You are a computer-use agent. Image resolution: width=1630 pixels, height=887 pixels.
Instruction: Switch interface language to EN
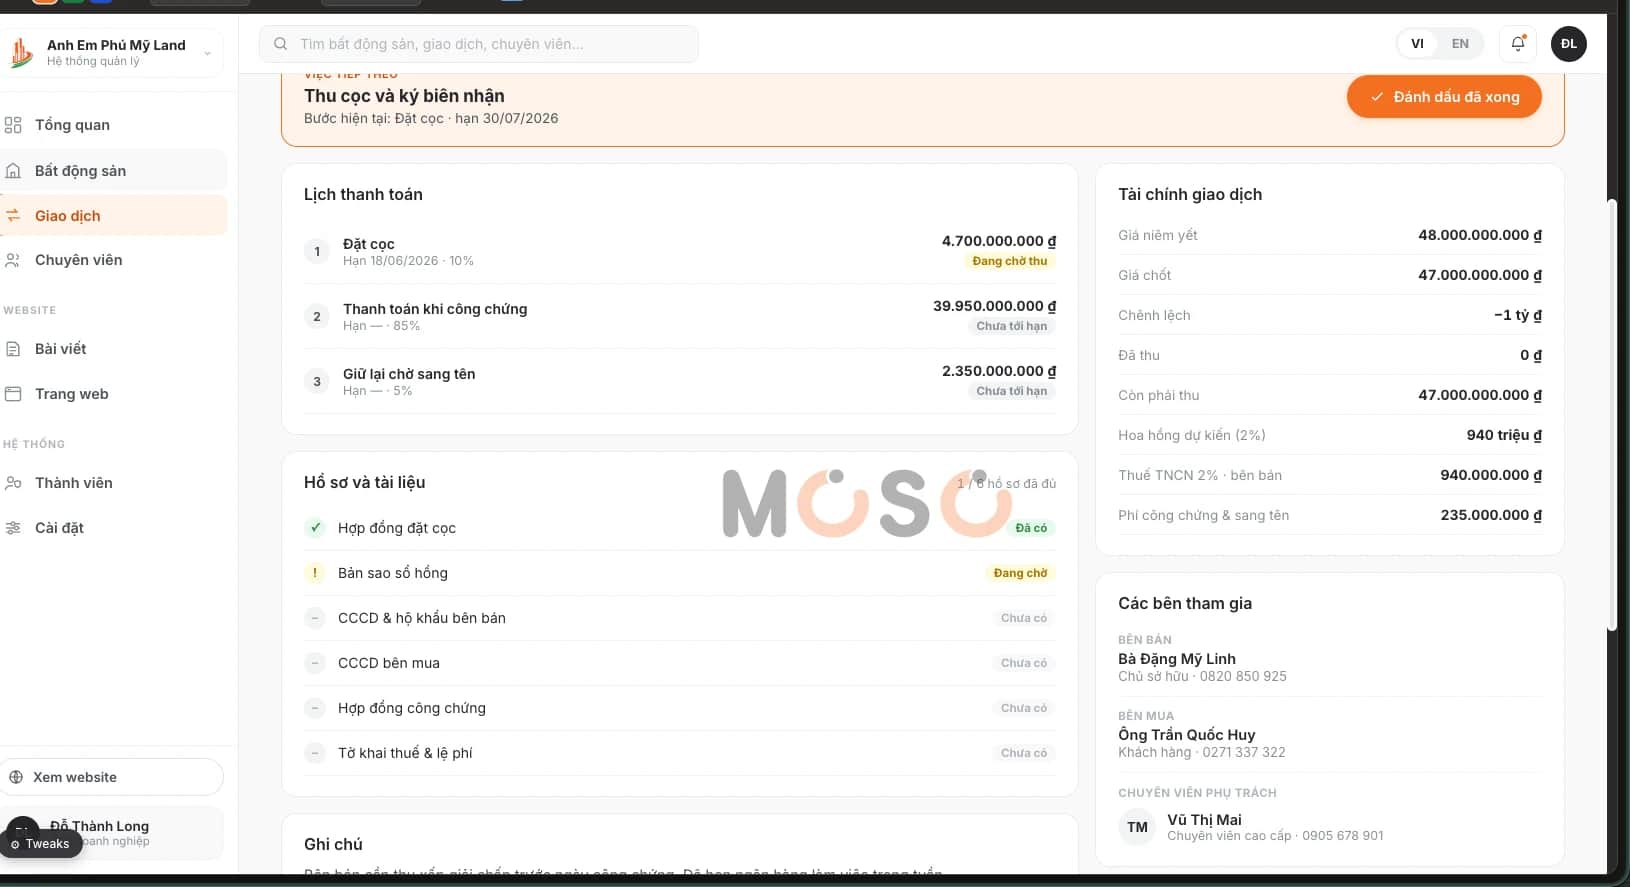point(1460,44)
